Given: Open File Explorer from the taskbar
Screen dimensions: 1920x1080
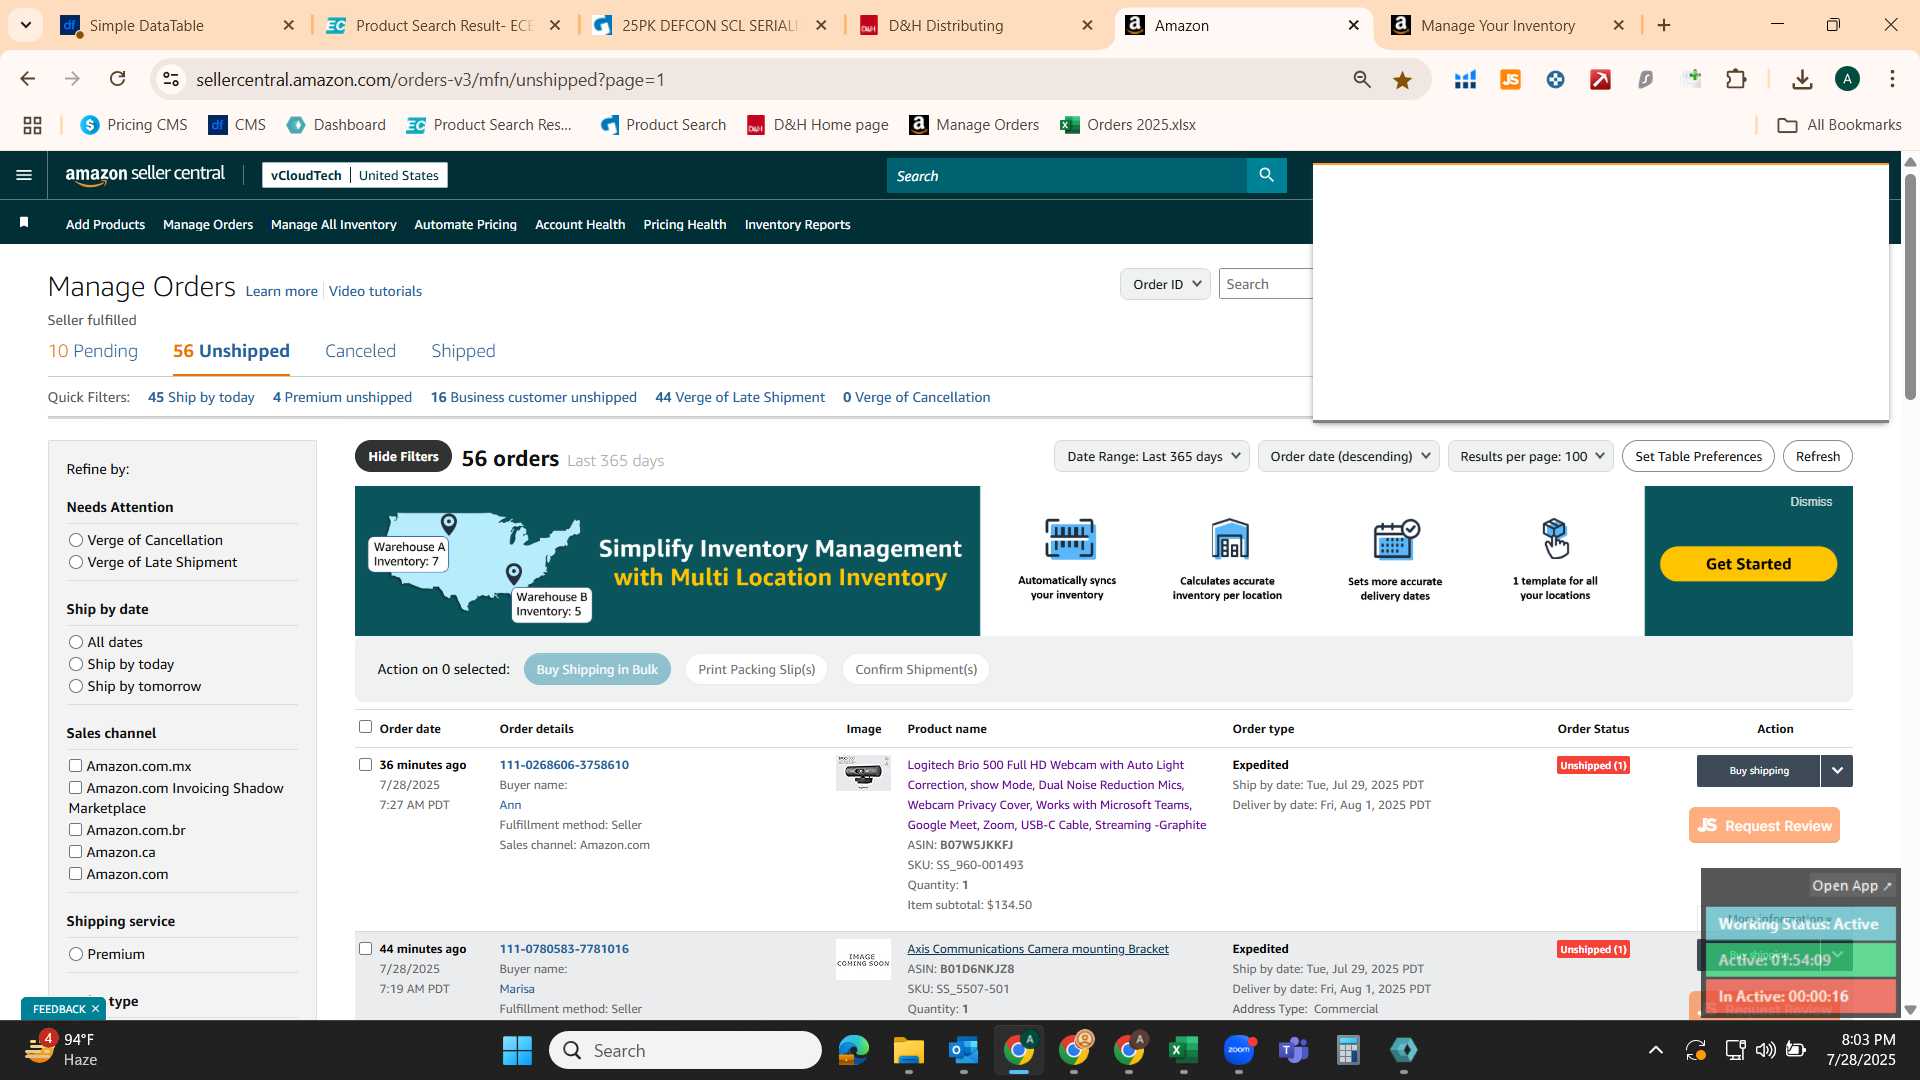Looking at the screenshot, I should click(908, 1050).
